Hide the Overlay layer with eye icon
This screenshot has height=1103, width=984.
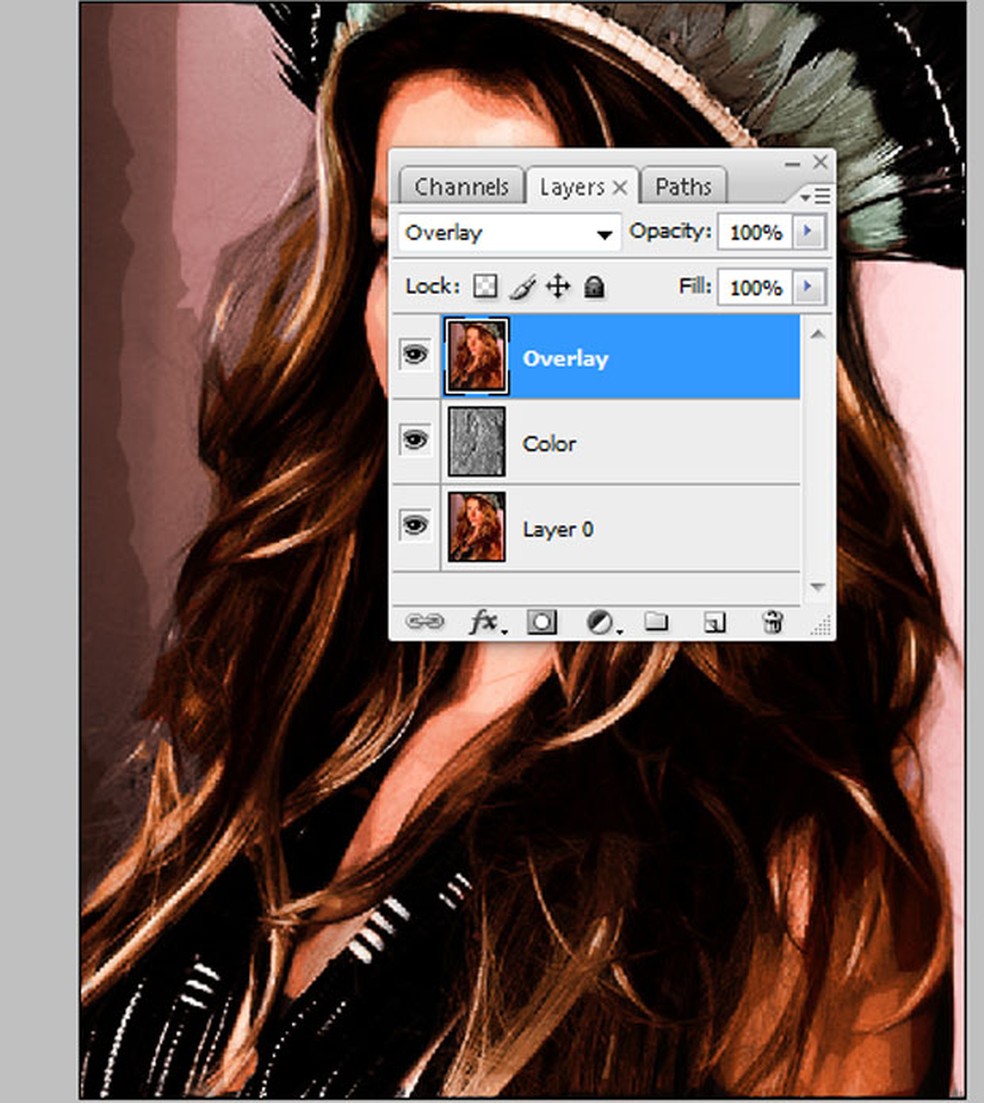(415, 354)
